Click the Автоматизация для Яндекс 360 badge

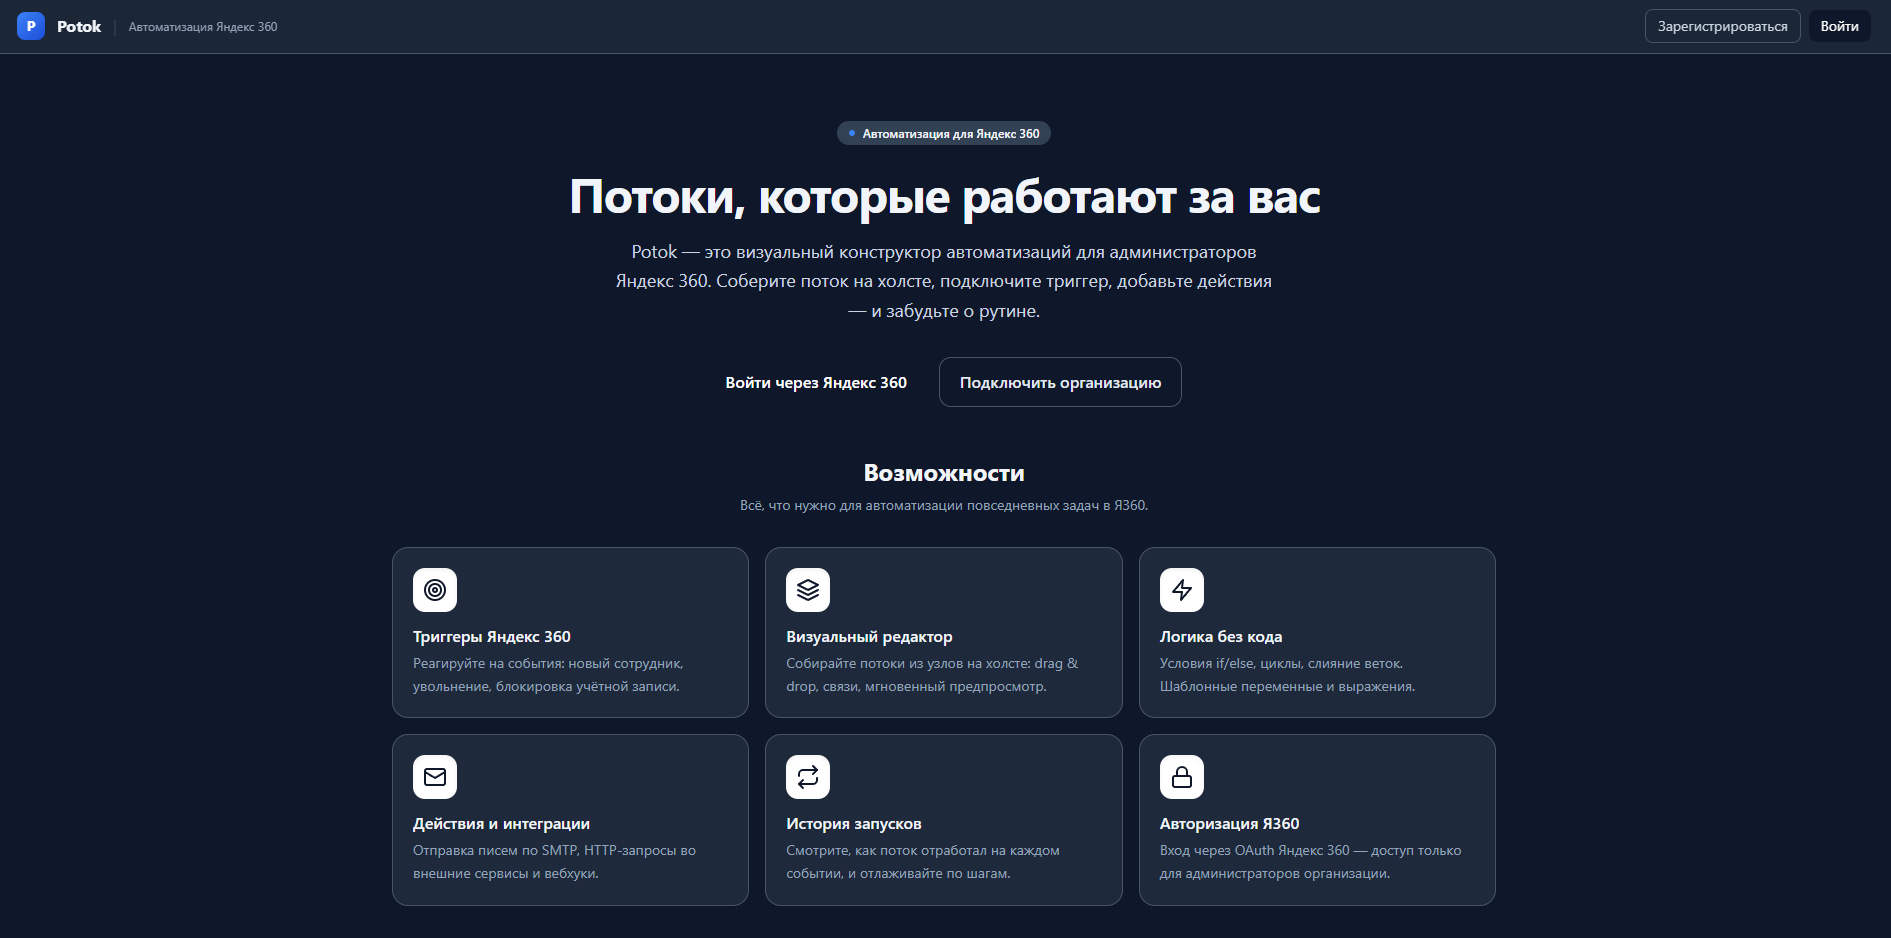[x=944, y=133]
